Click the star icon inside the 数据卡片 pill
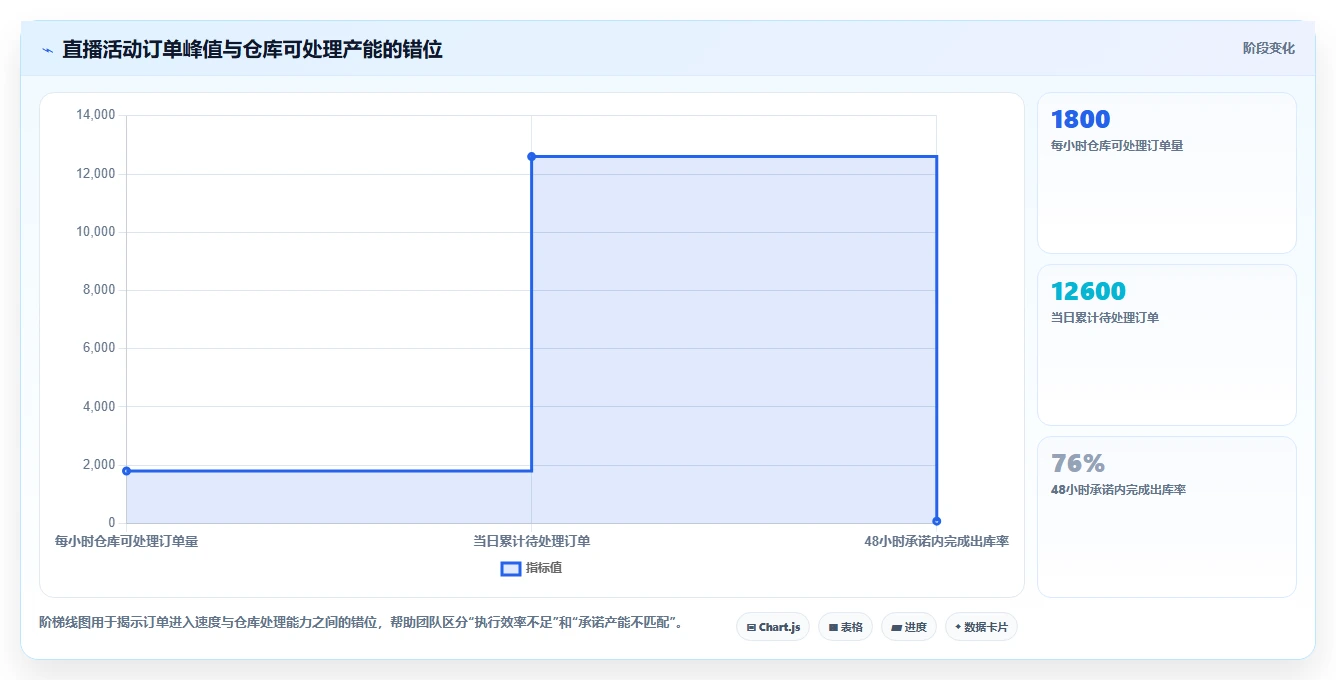1336x680 pixels. tap(958, 627)
